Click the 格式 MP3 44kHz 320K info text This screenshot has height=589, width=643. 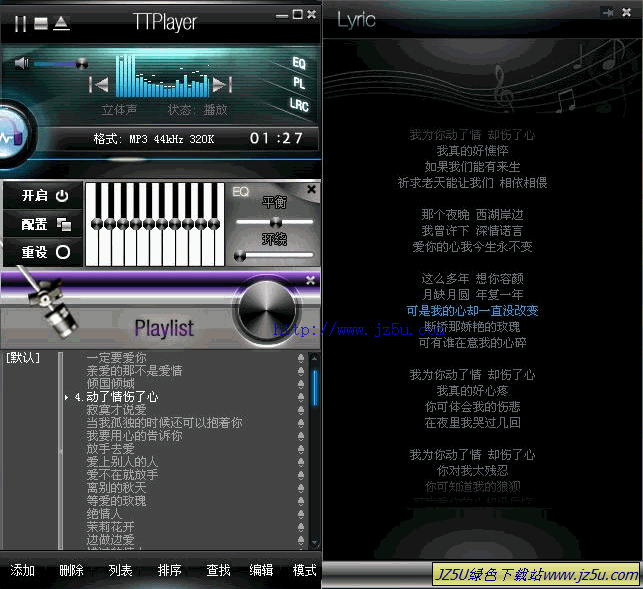pyautogui.click(x=154, y=139)
